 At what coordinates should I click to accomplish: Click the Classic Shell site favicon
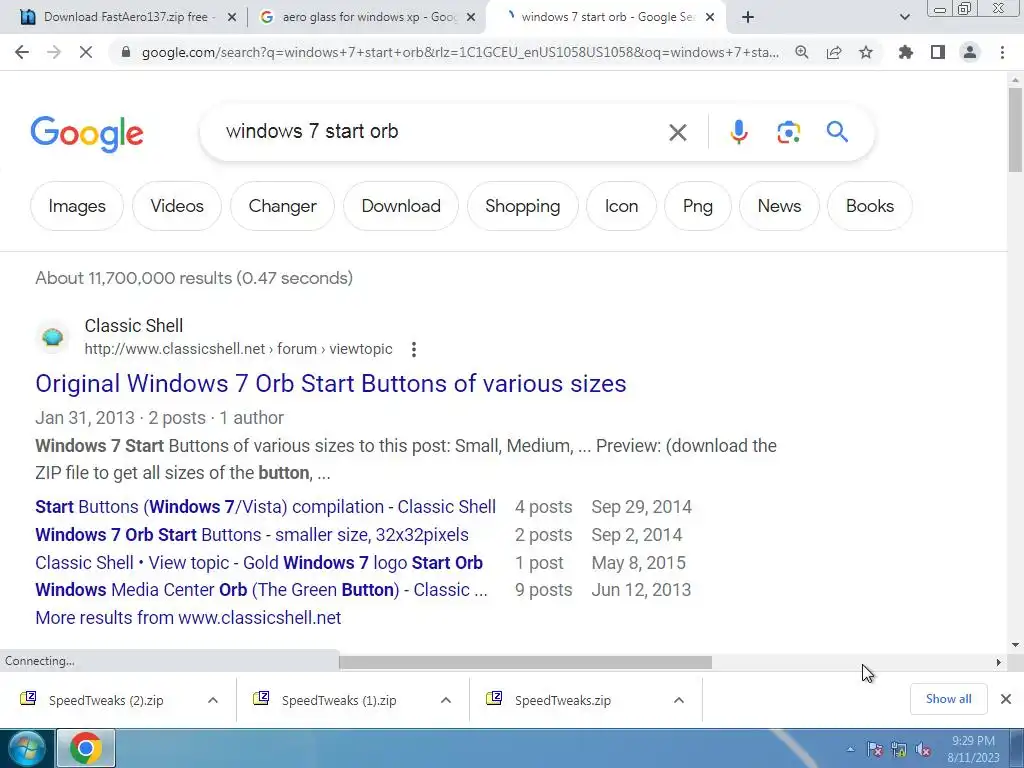tap(52, 337)
